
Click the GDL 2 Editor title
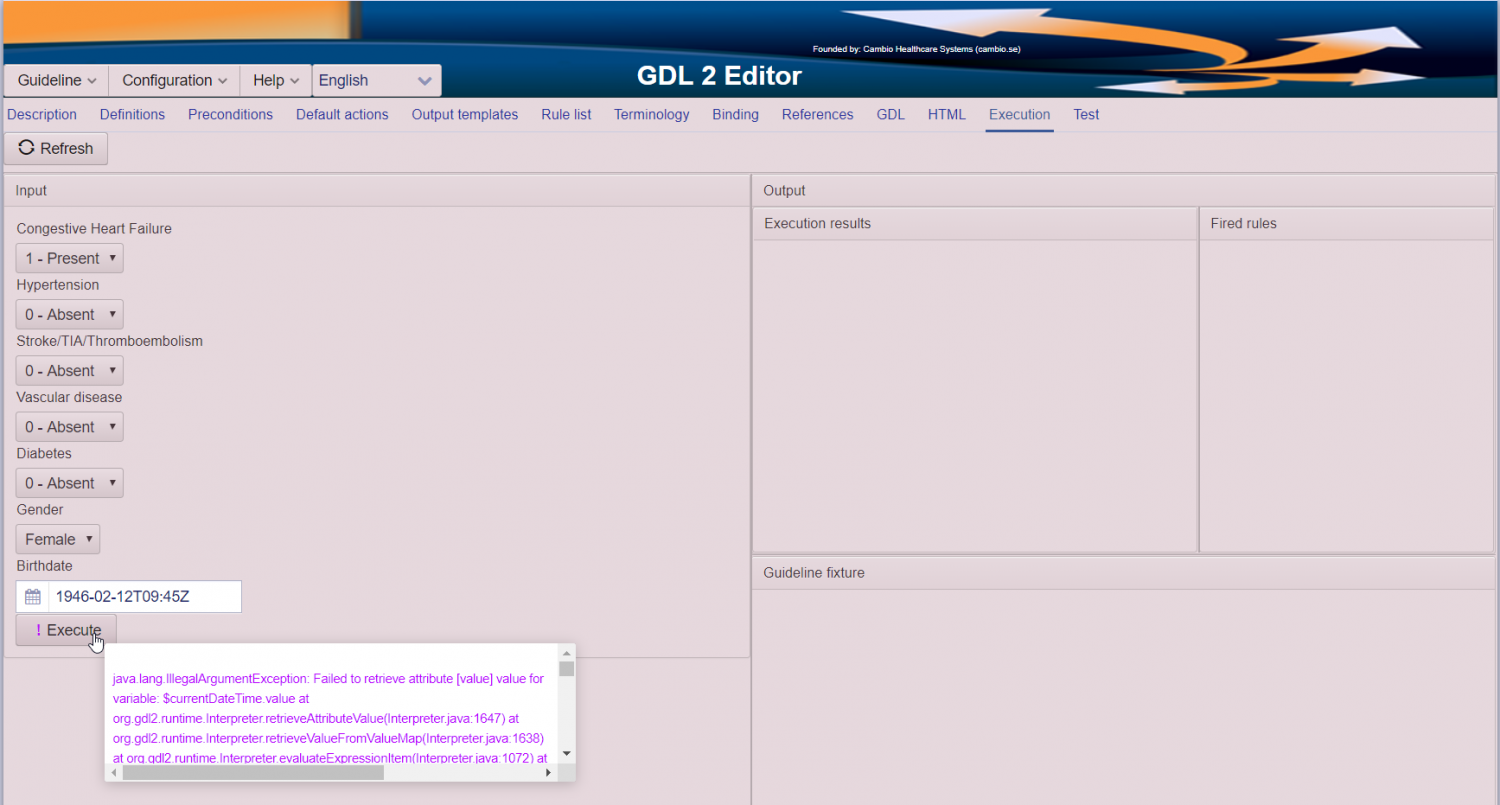coord(719,76)
